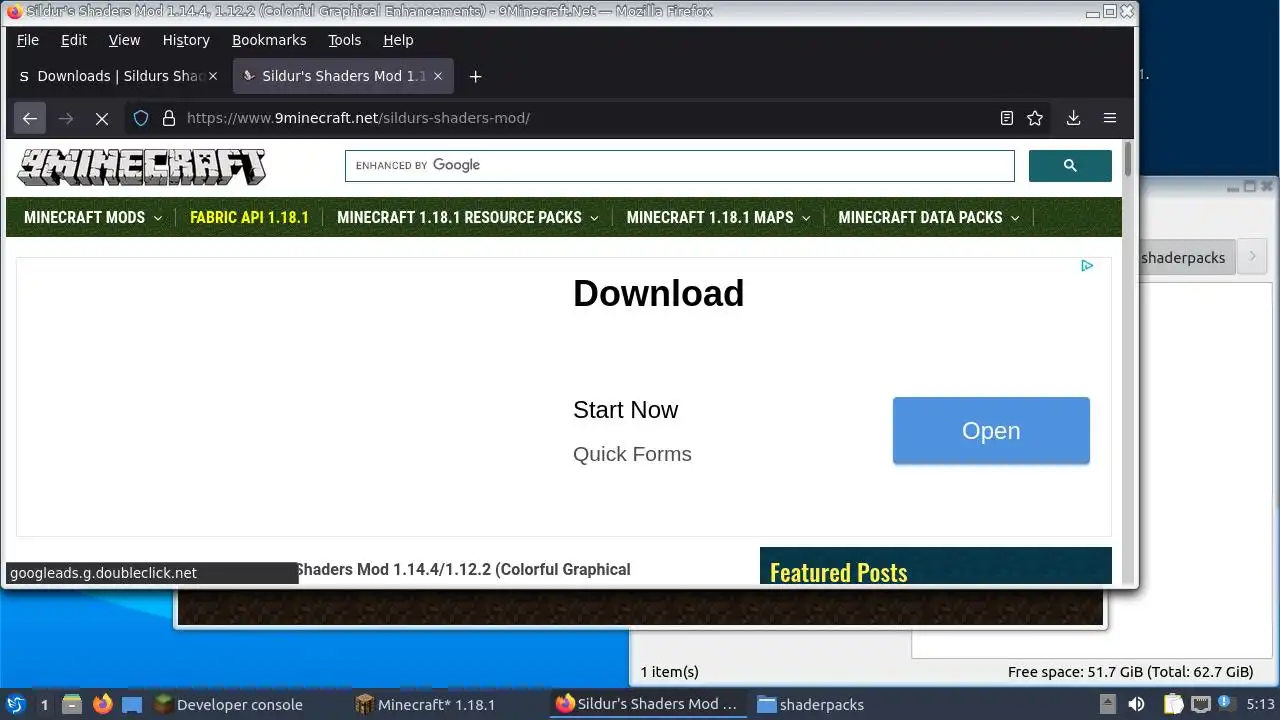Click the Google search magnifier button
1280x720 pixels.
tap(1070, 166)
